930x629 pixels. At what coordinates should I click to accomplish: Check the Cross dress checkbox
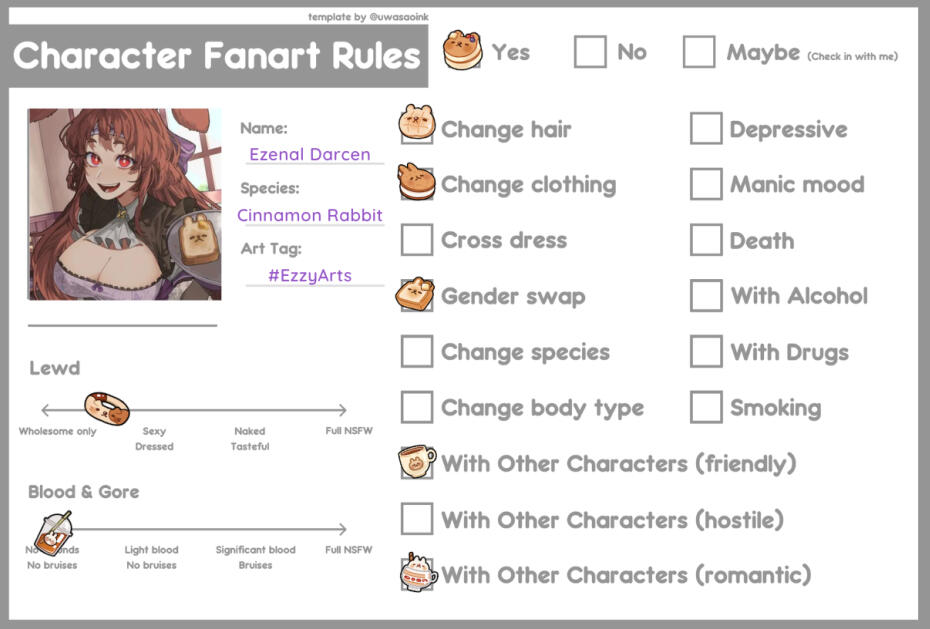(x=416, y=240)
